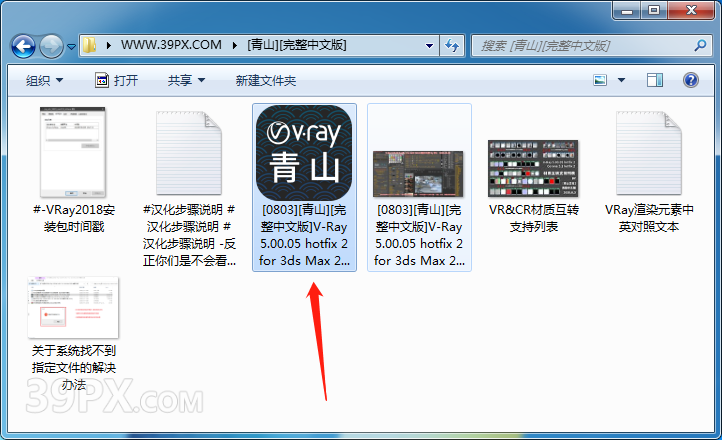This screenshot has height=440, width=722.
Task: Select the V-Ray 青山 installer icon
Action: coord(304,153)
